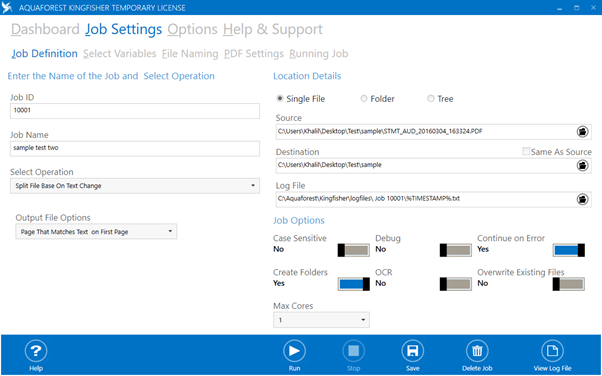Click the Help question mark icon

pyautogui.click(x=36, y=351)
